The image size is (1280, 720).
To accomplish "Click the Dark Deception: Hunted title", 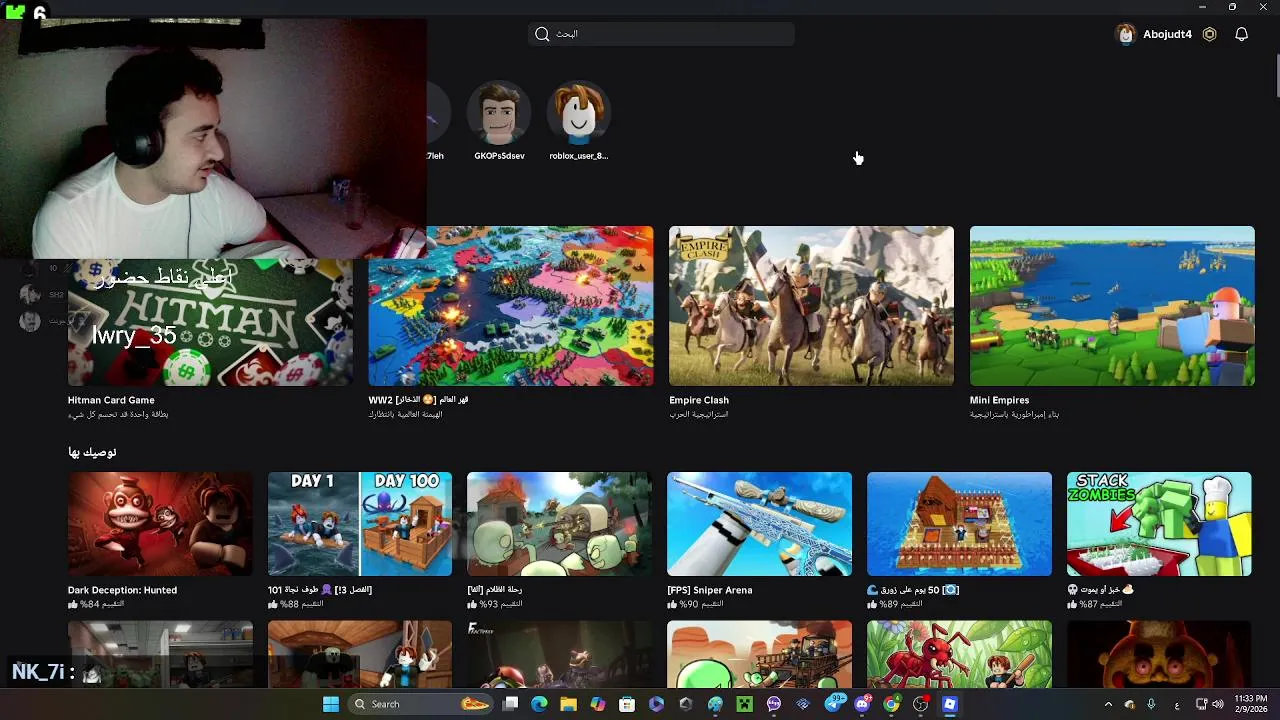I will [122, 590].
